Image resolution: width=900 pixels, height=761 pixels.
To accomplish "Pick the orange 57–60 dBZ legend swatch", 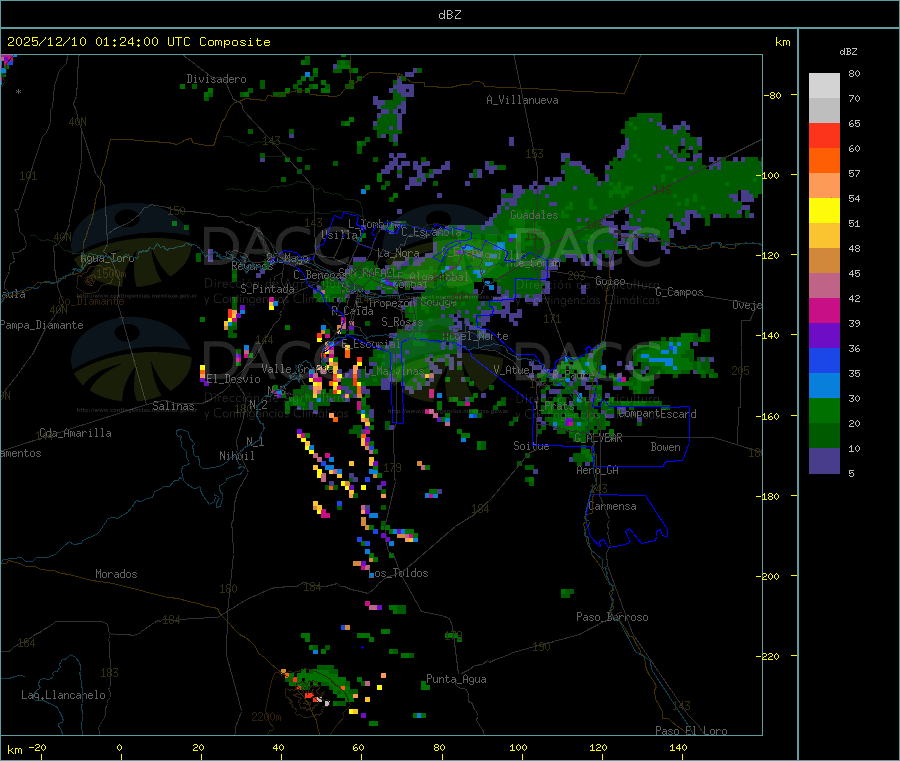I will pyautogui.click(x=824, y=161).
